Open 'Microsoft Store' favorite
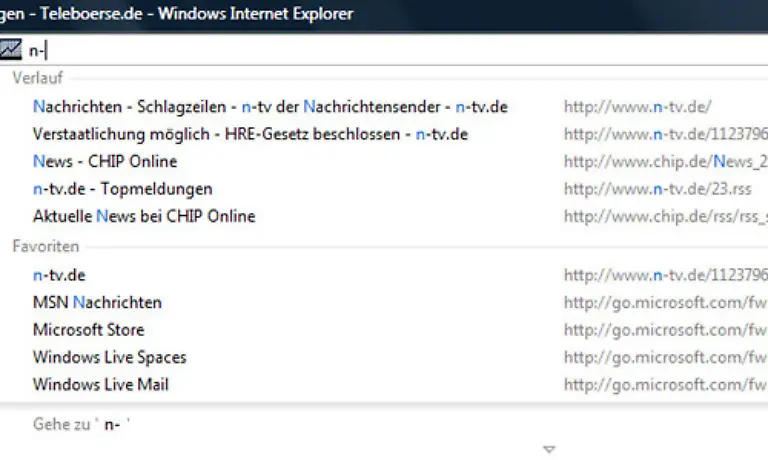The width and height of the screenshot is (768, 460). pyautogui.click(x=89, y=330)
